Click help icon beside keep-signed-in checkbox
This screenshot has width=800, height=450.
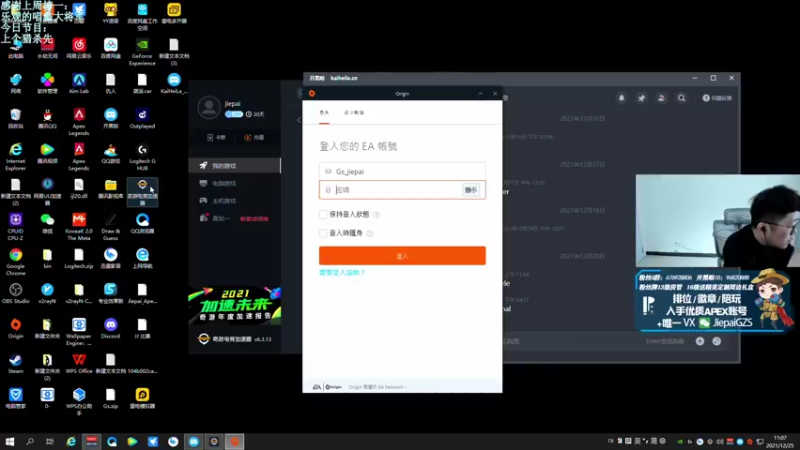pyautogui.click(x=376, y=215)
